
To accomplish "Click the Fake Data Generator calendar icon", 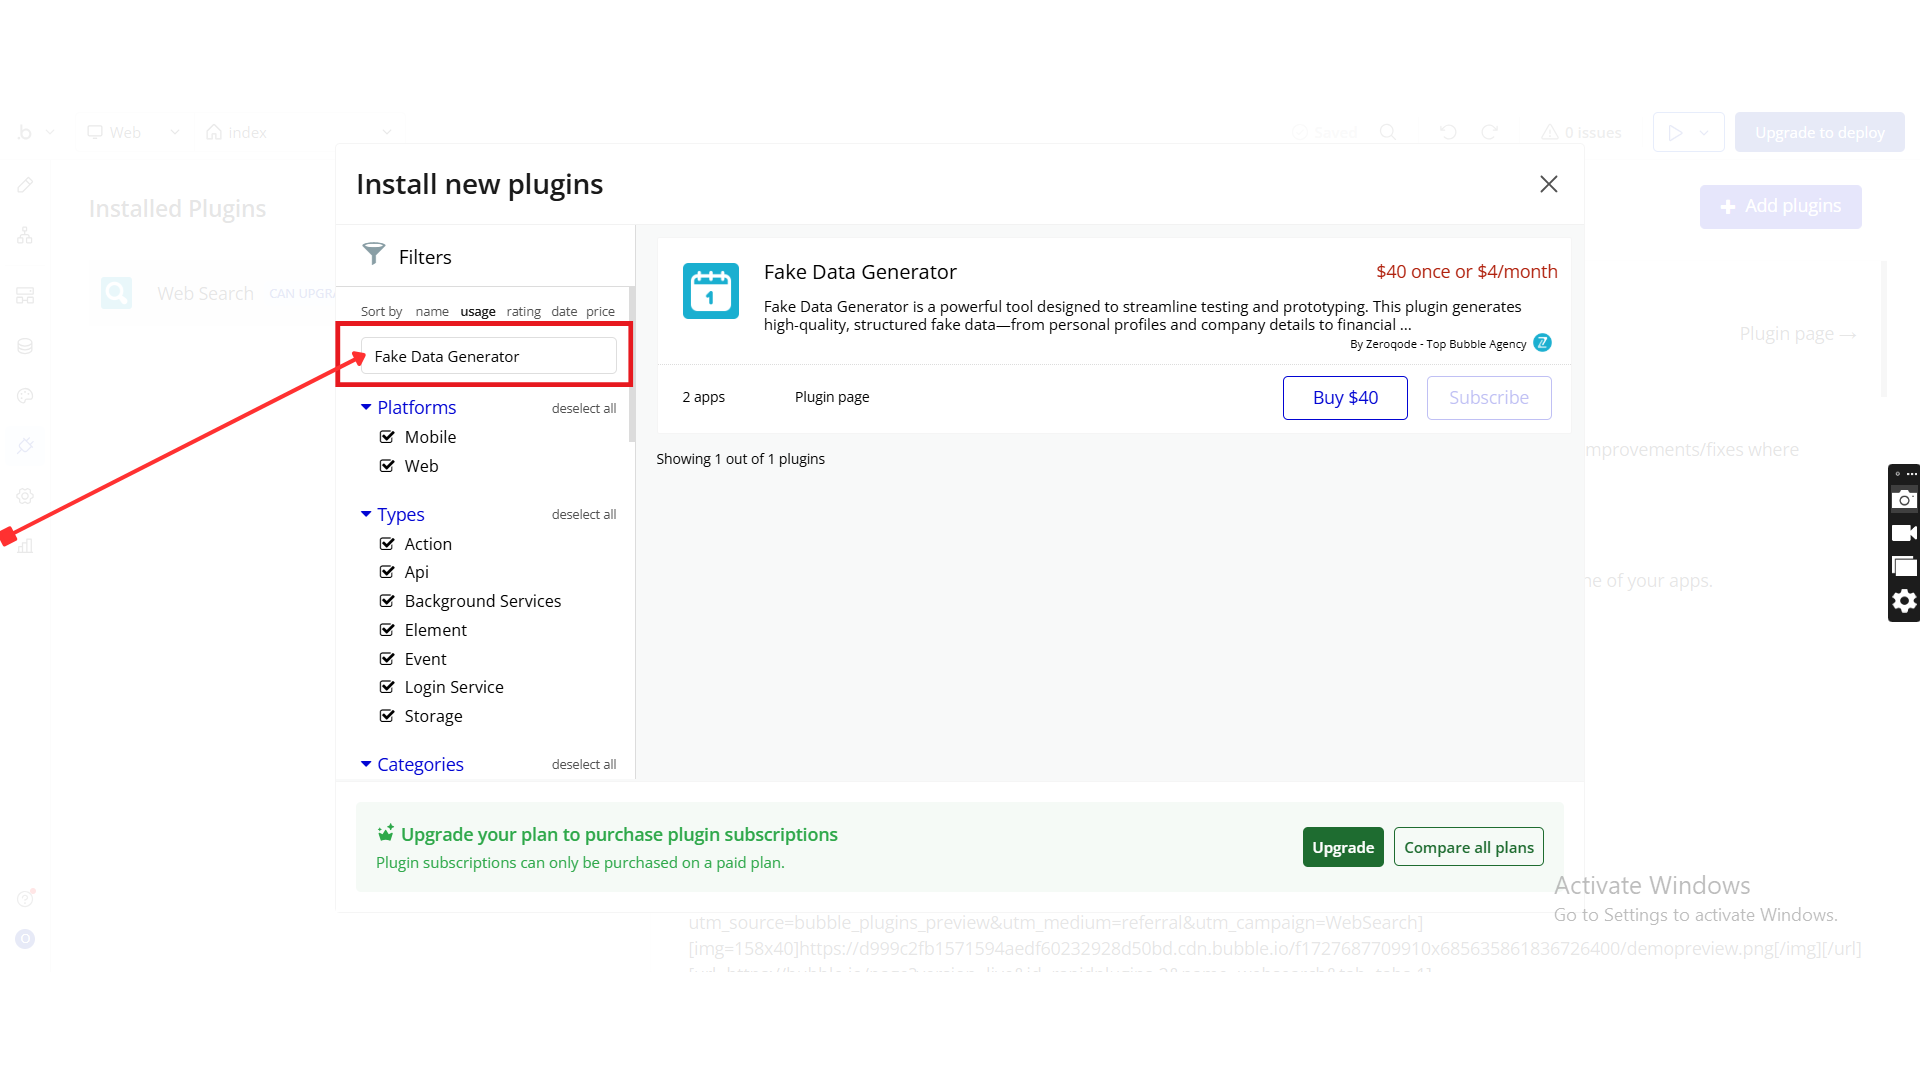I will pos(710,291).
